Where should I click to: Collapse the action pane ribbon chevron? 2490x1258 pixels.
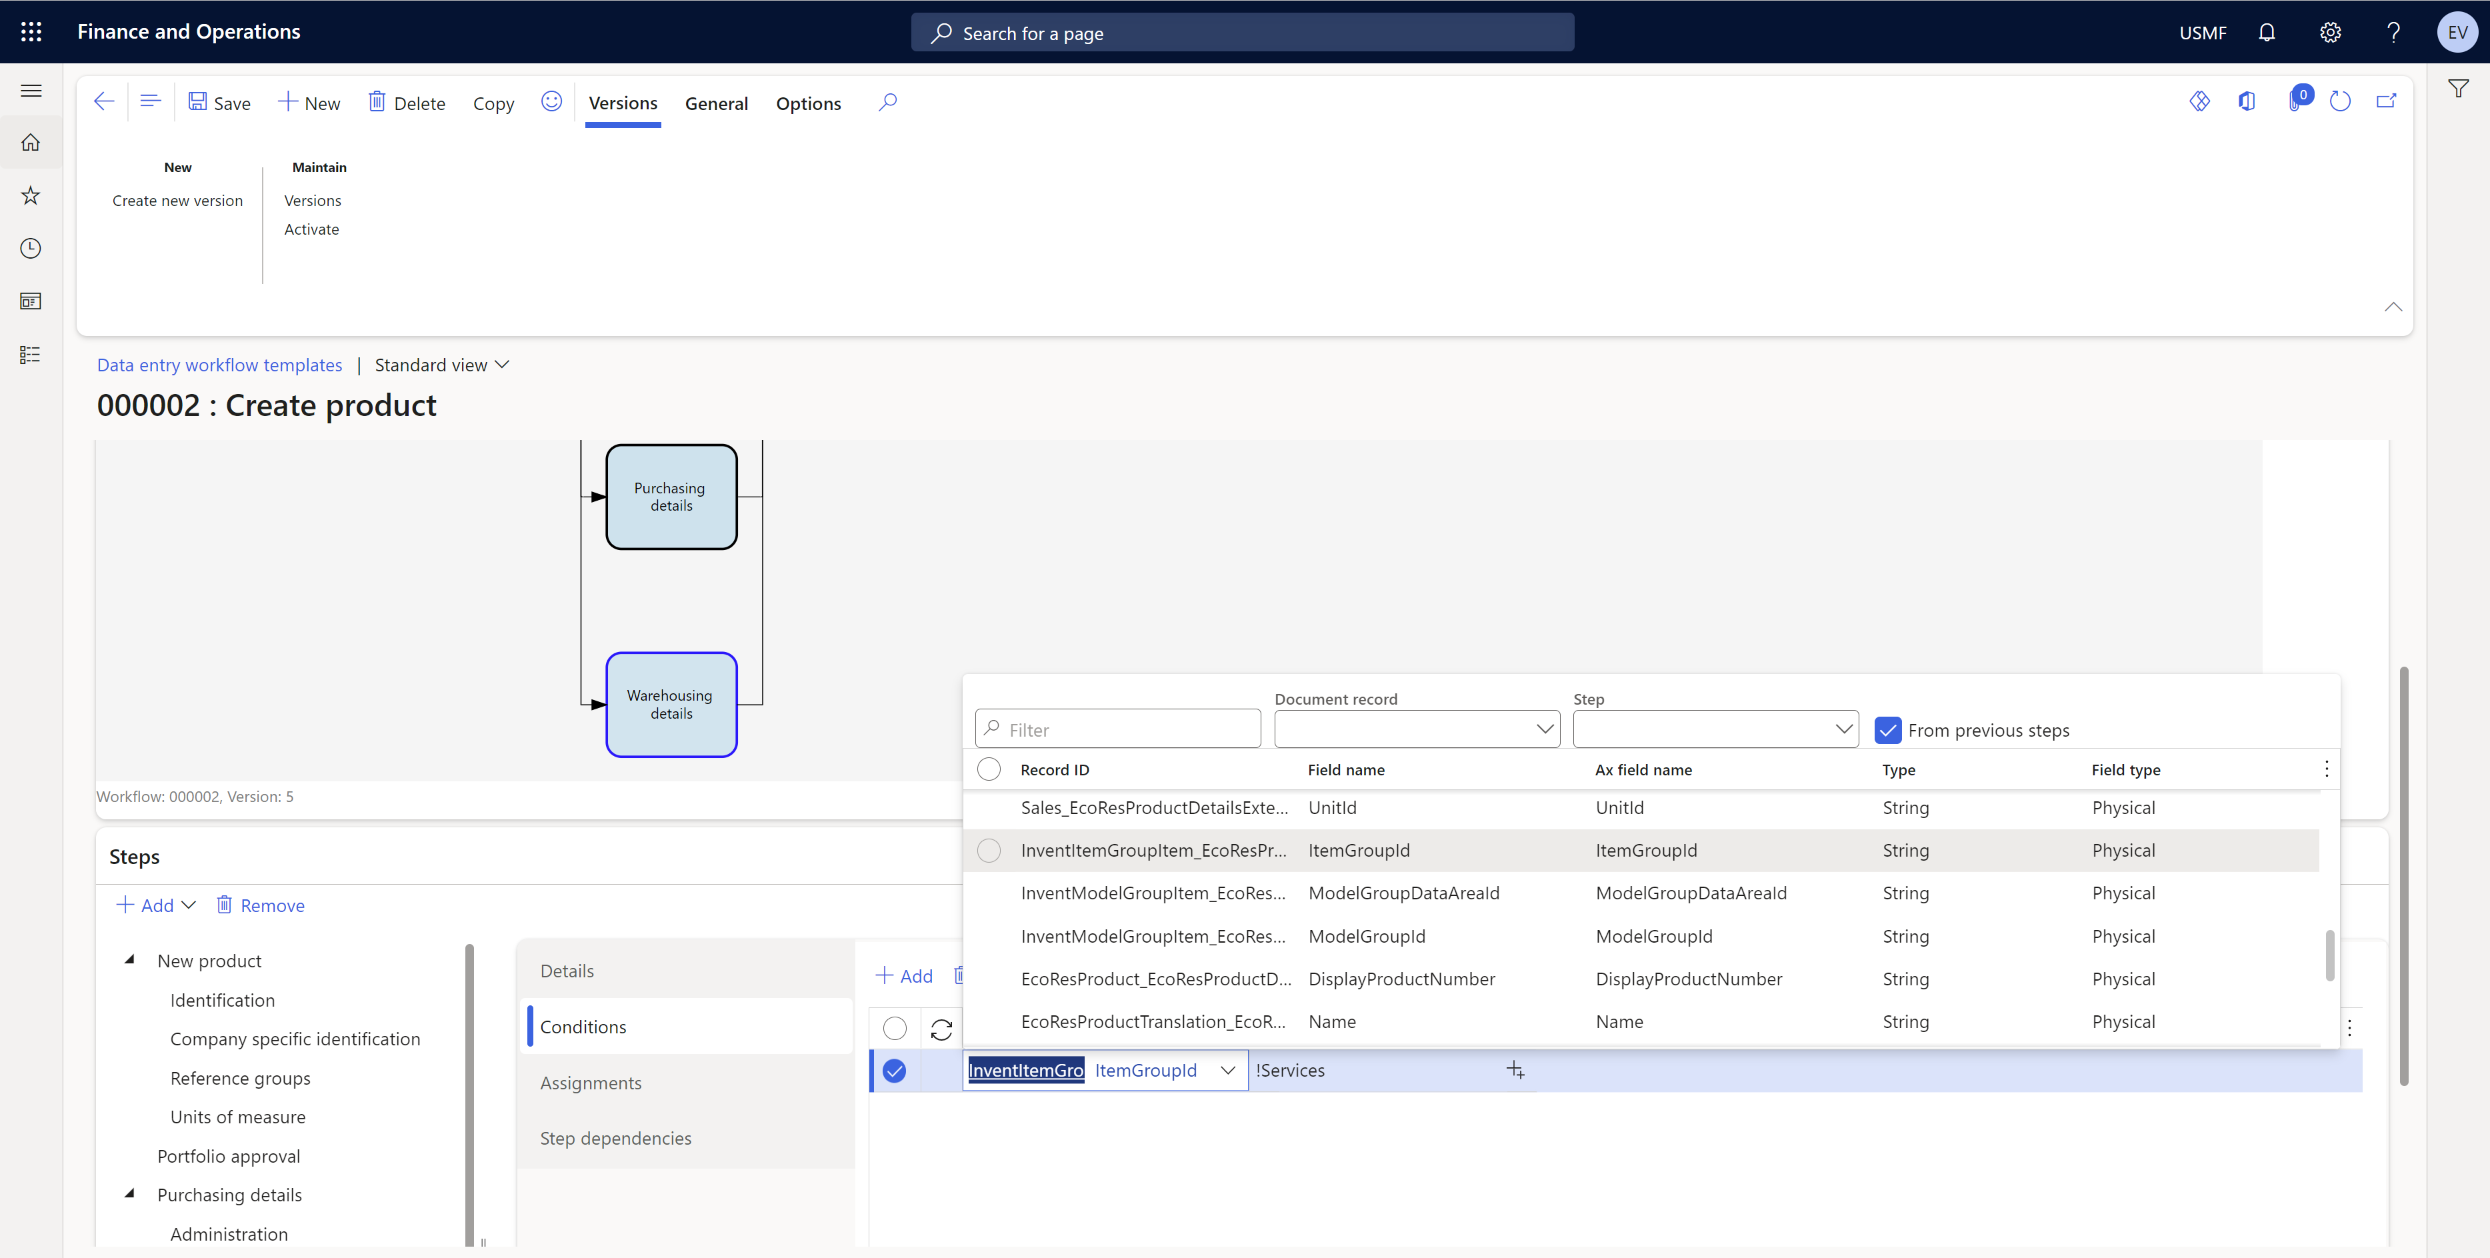2393,307
